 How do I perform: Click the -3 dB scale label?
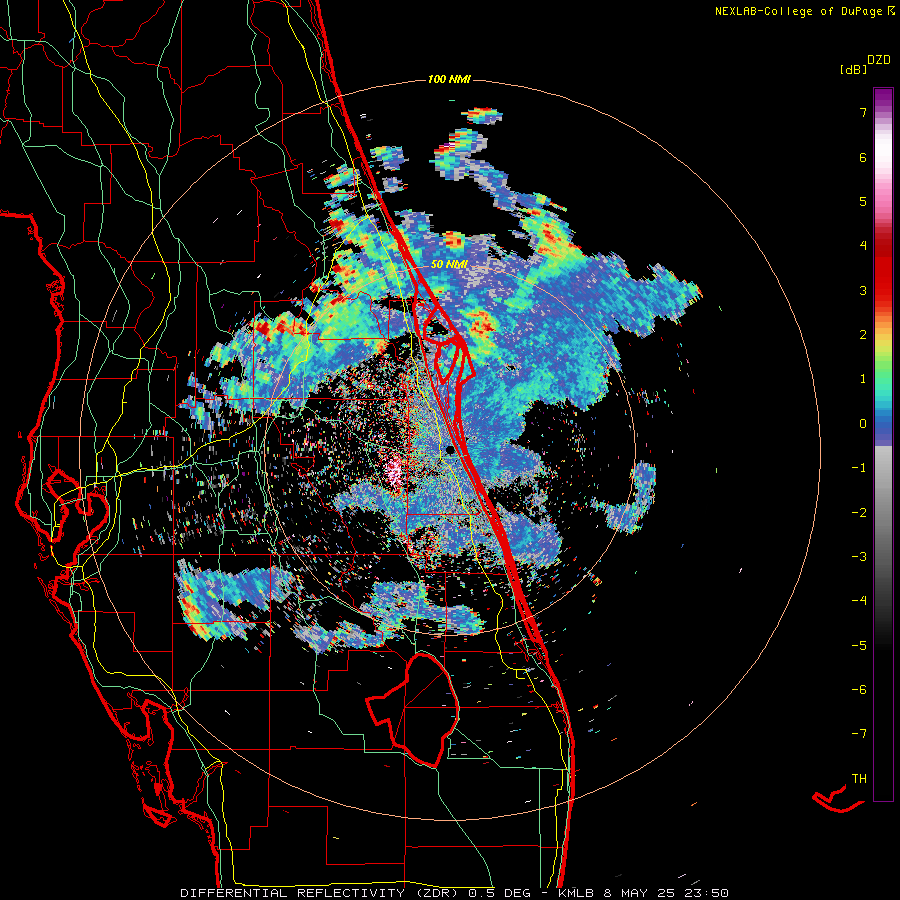[x=859, y=557]
